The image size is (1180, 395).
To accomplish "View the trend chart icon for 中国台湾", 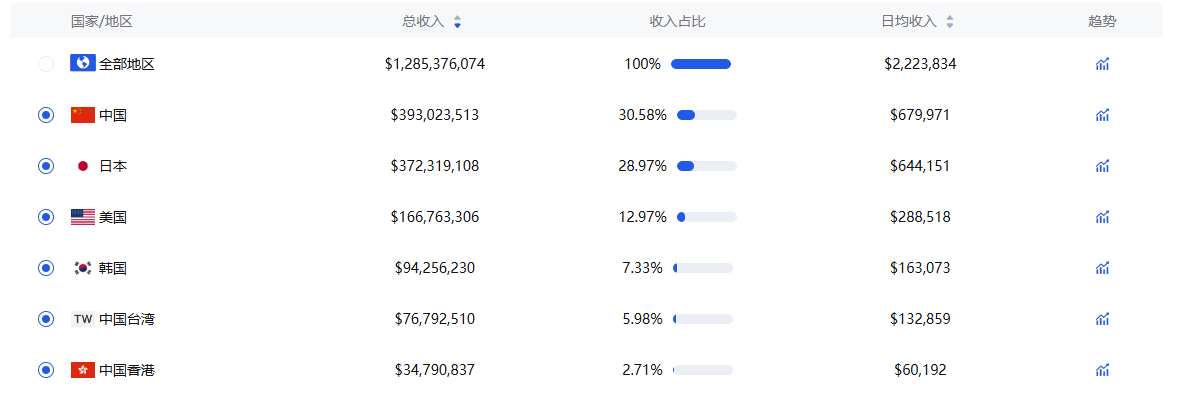I will pos(1102,319).
